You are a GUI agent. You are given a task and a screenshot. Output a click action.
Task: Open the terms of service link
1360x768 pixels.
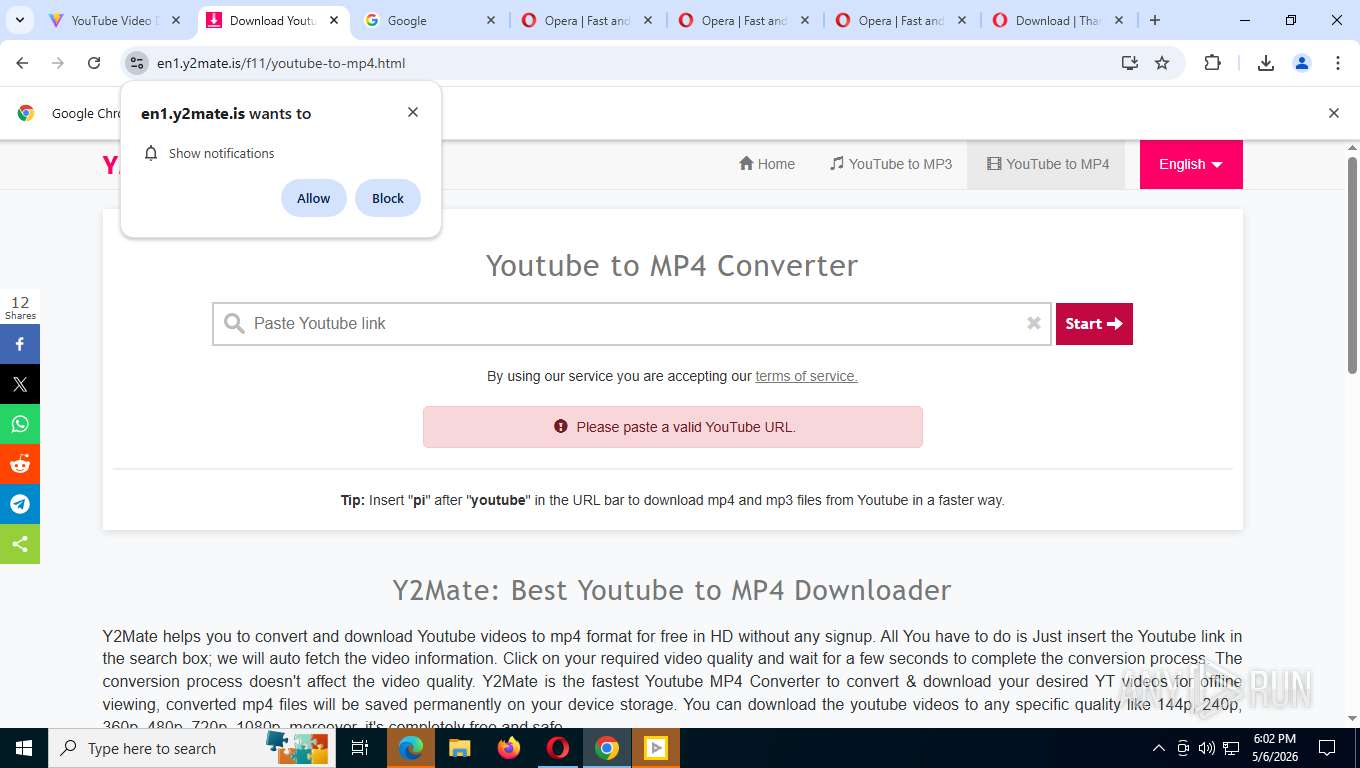pos(806,376)
